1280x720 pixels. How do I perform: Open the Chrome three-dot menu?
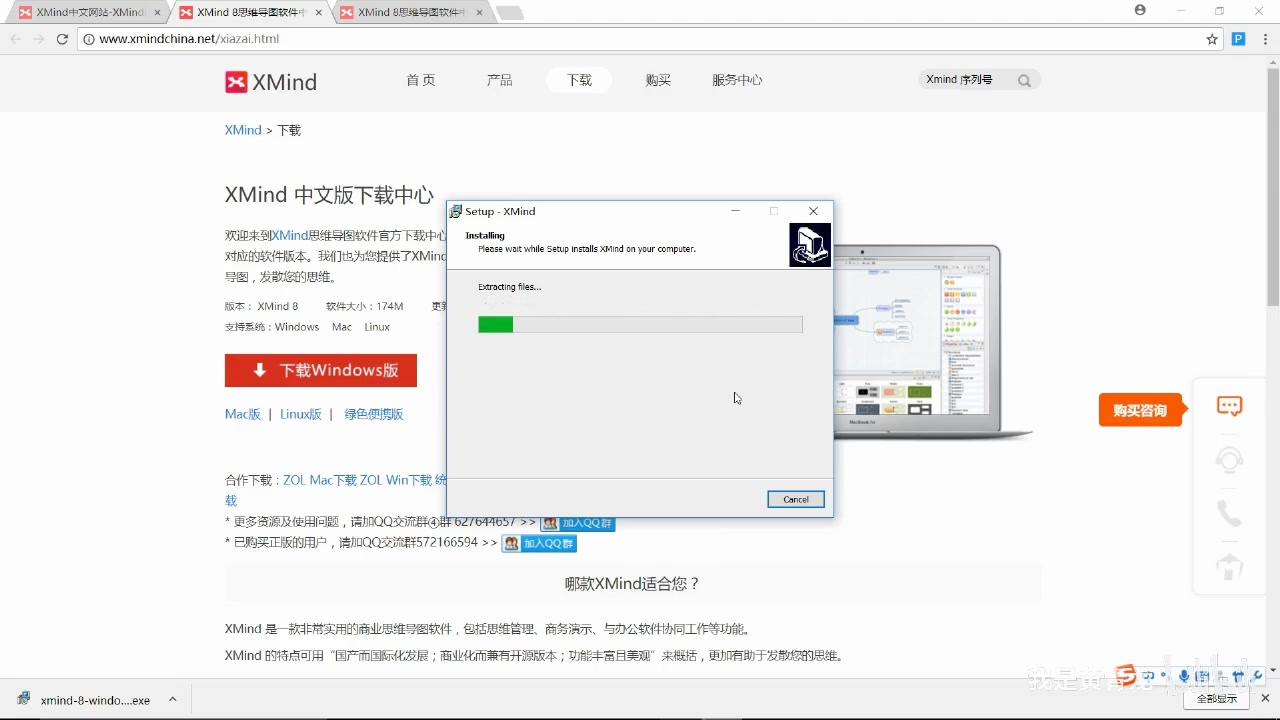pyautogui.click(x=1264, y=39)
